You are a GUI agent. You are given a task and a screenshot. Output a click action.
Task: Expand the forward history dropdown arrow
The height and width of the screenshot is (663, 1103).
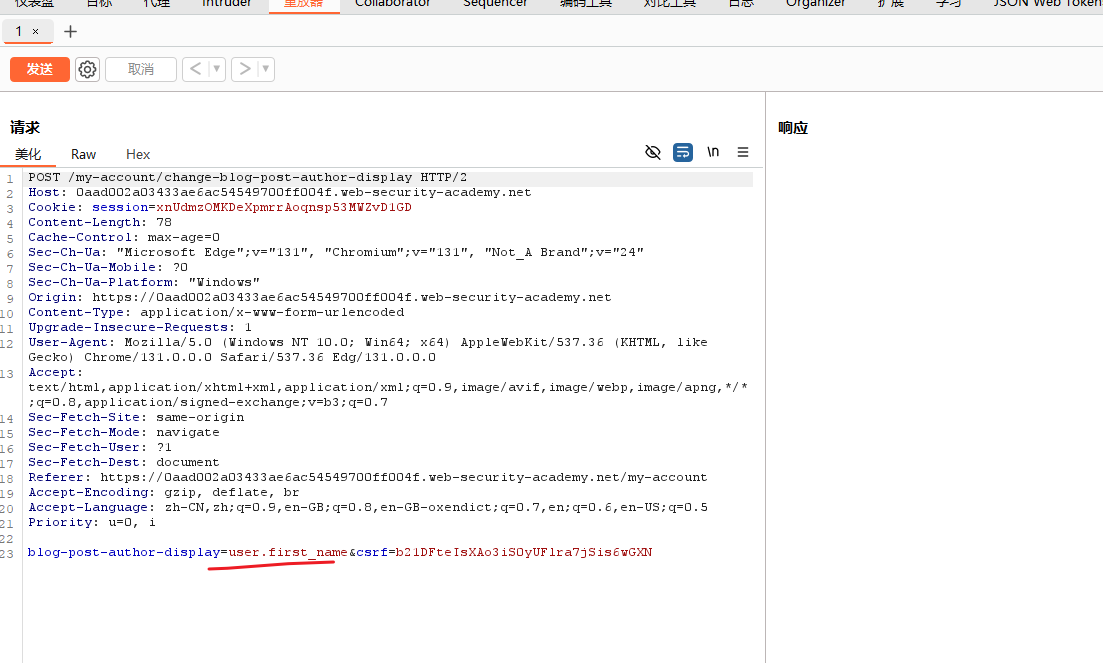tap(266, 69)
